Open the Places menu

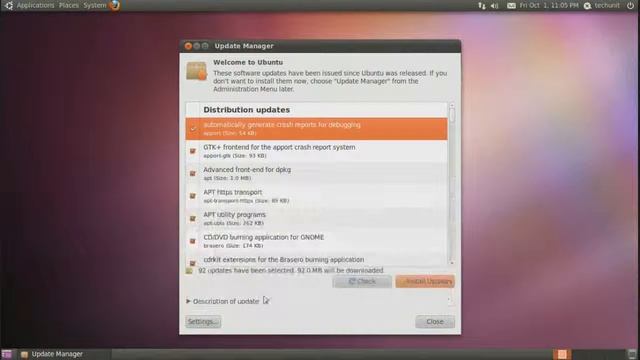coord(69,5)
